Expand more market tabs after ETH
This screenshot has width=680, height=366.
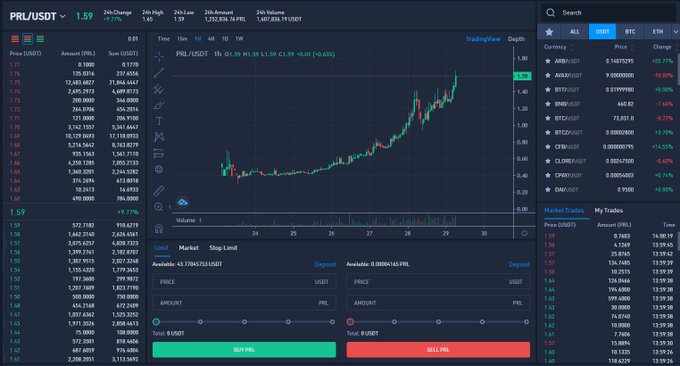pos(675,32)
